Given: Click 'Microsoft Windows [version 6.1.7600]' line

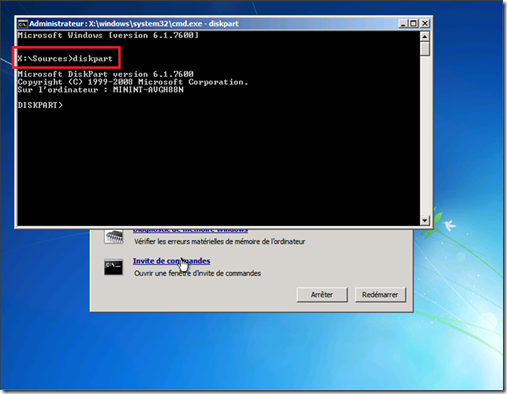Looking at the screenshot, I should [108, 35].
